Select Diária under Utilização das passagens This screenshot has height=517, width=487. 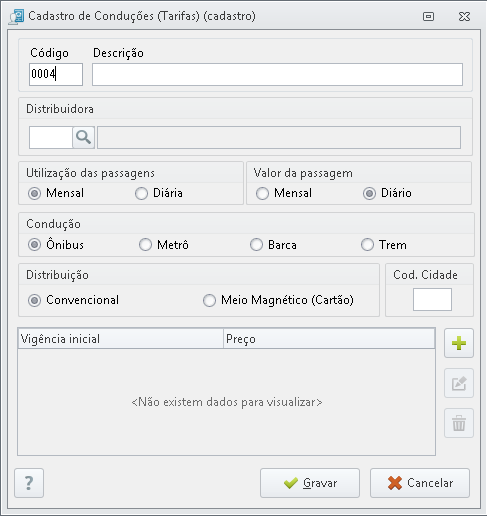click(x=159, y=193)
